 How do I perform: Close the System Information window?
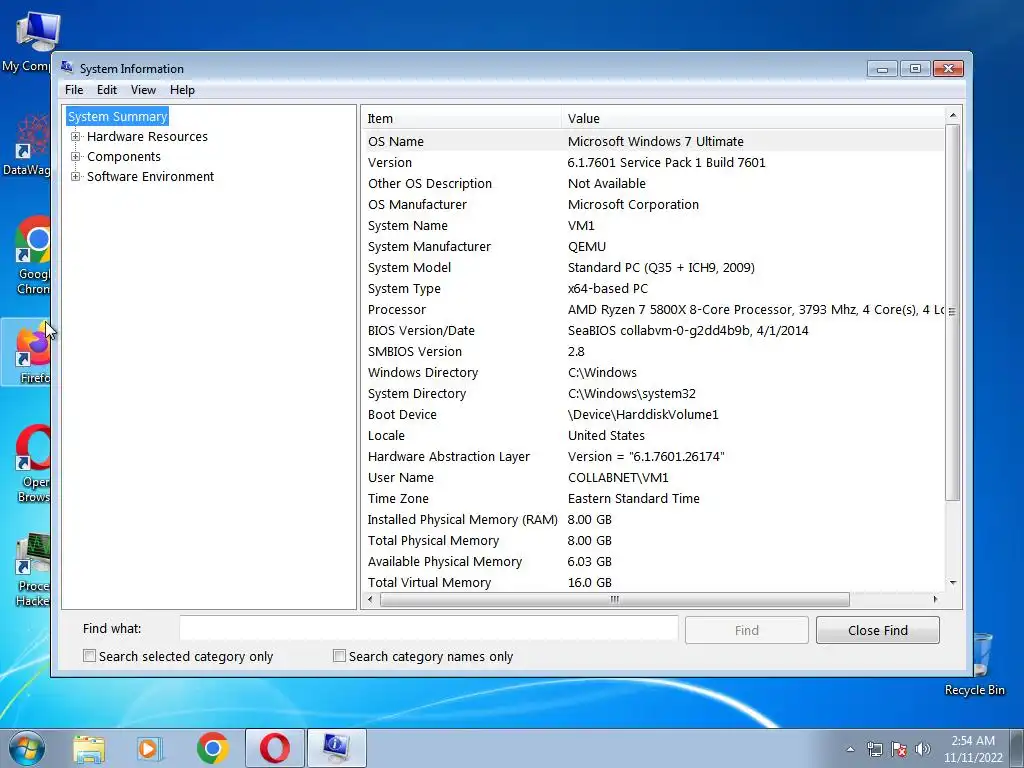tap(948, 69)
